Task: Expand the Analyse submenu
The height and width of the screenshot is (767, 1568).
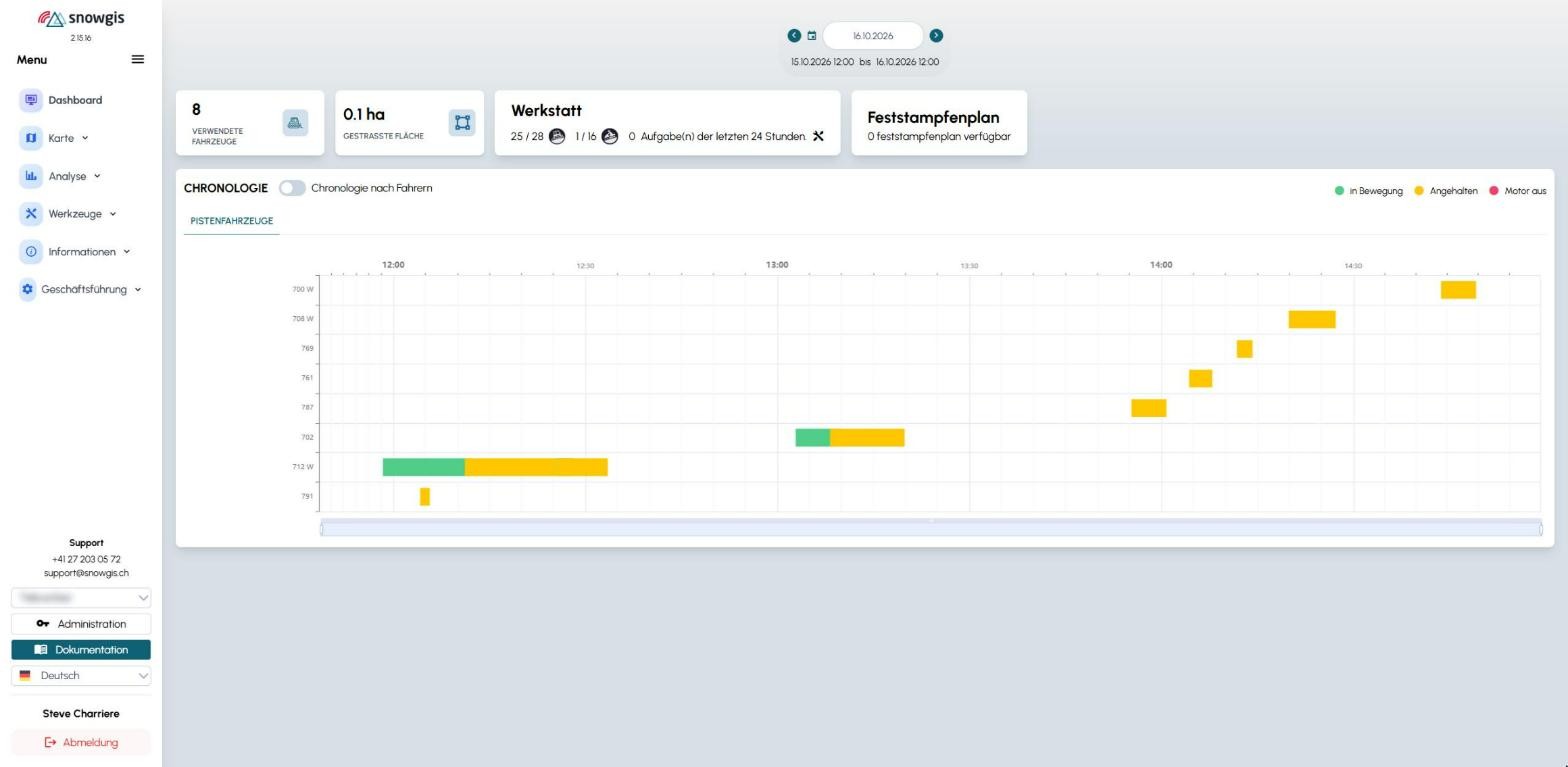Action: 97,176
